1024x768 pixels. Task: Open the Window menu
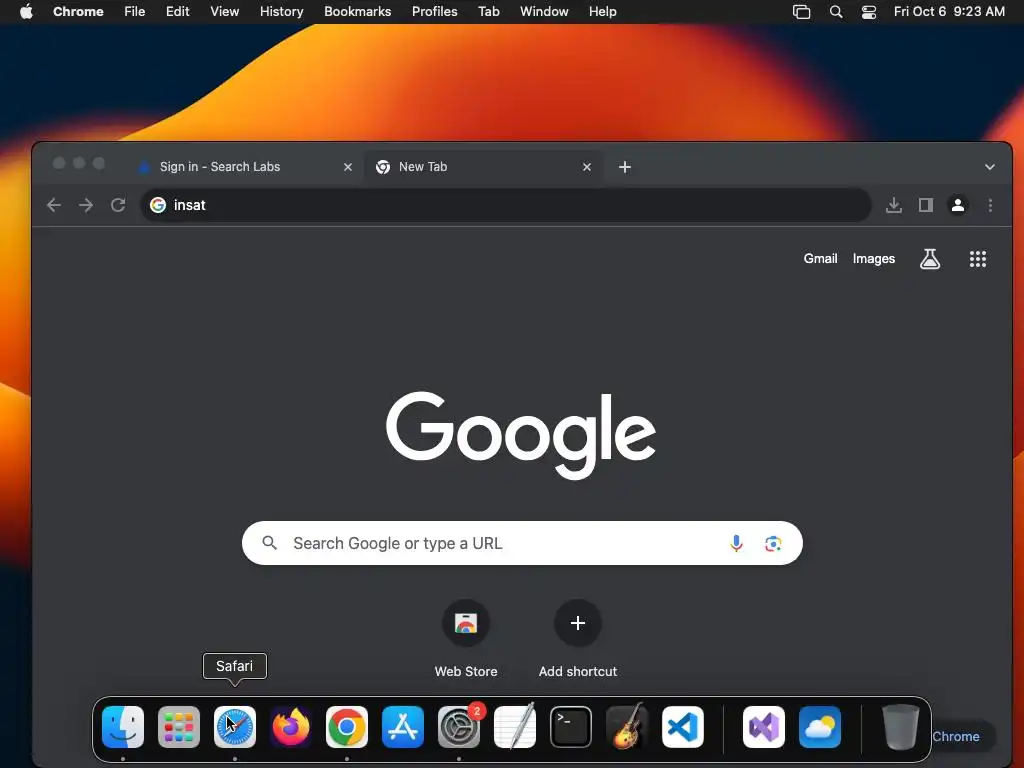[x=544, y=11]
